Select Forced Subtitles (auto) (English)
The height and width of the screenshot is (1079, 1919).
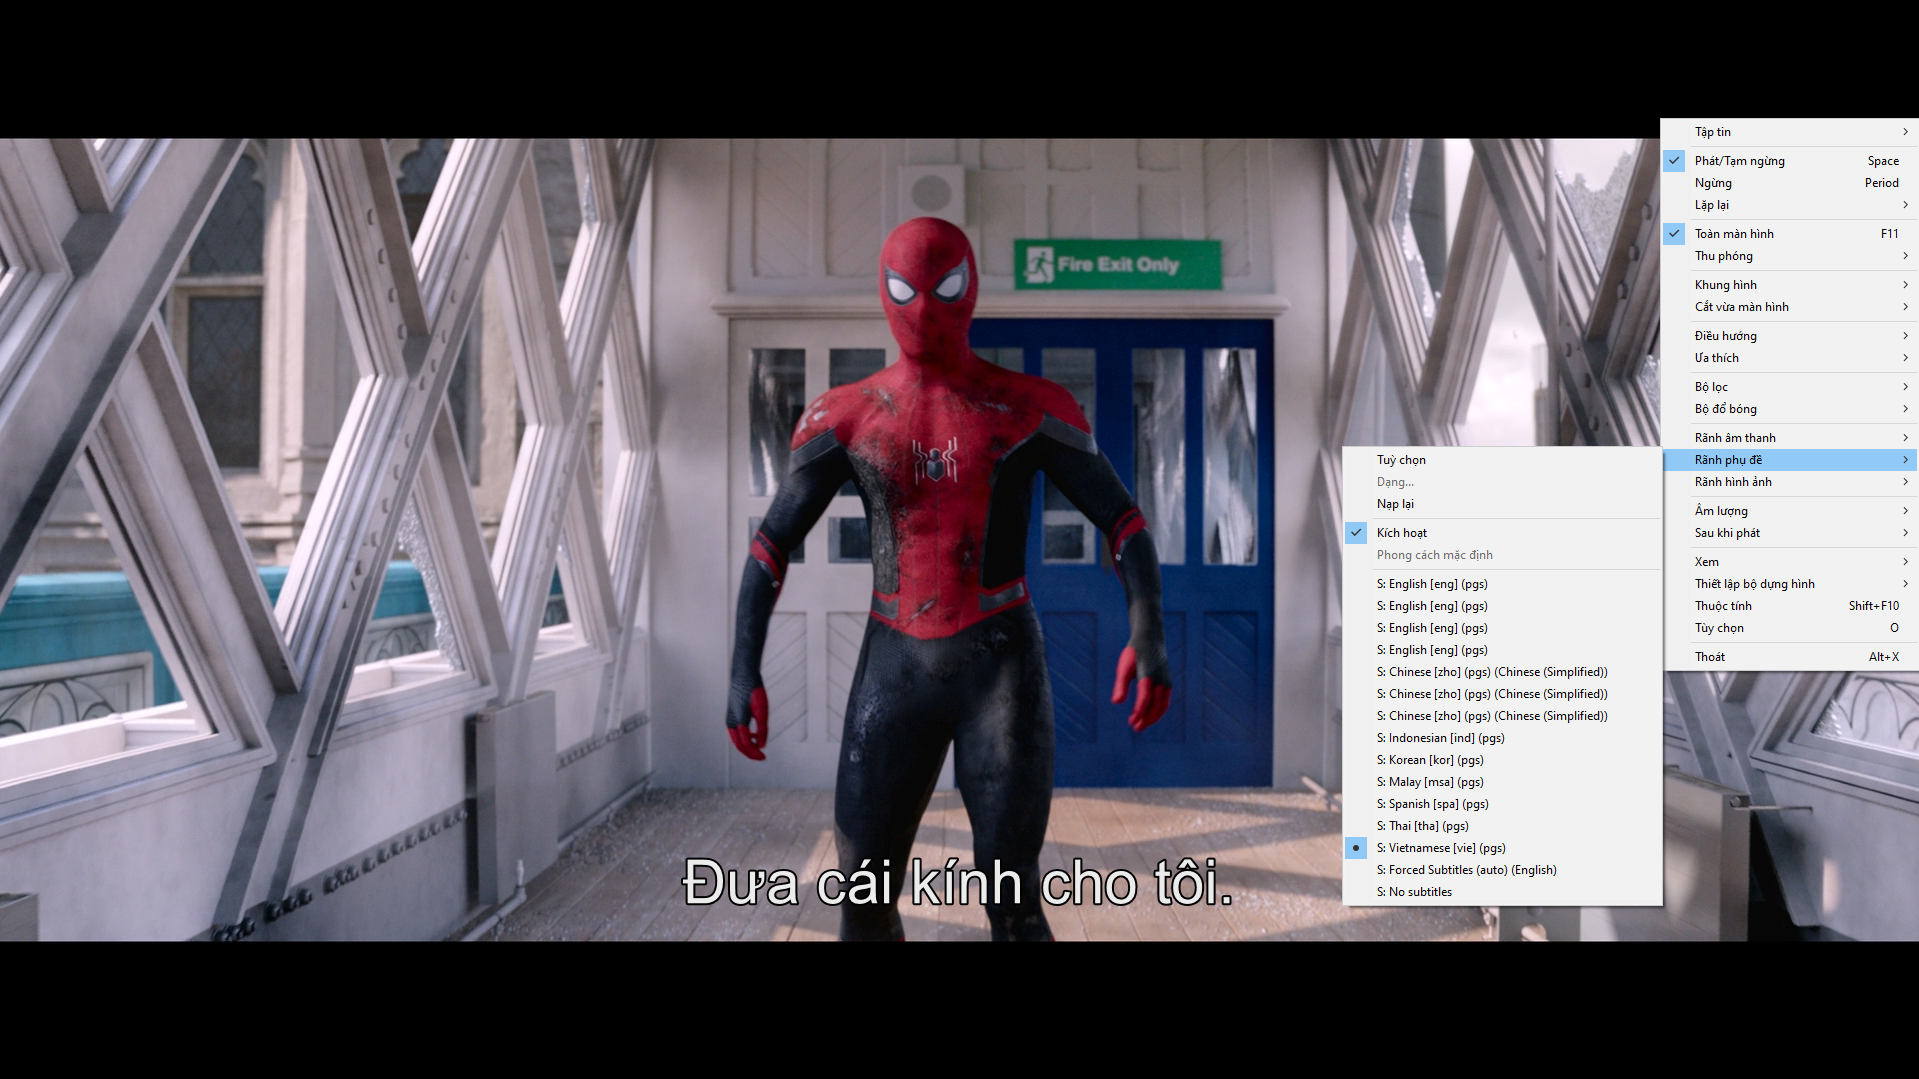pos(1502,870)
